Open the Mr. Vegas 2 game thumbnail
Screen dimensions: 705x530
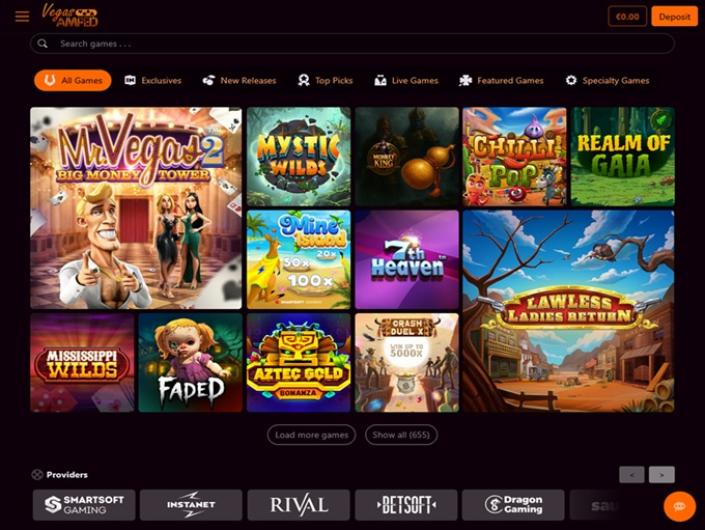136,208
